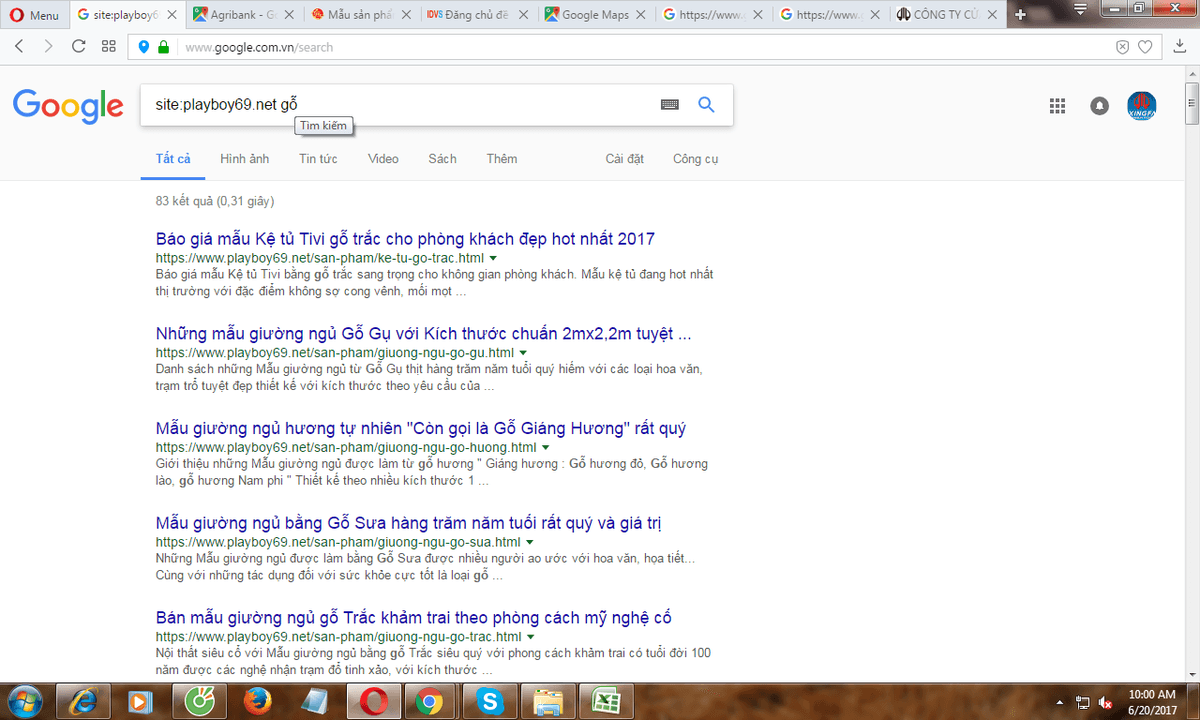Expand options arrow for ke-tu-go-trac.html result
This screenshot has width=1200, height=720.
tap(493, 259)
